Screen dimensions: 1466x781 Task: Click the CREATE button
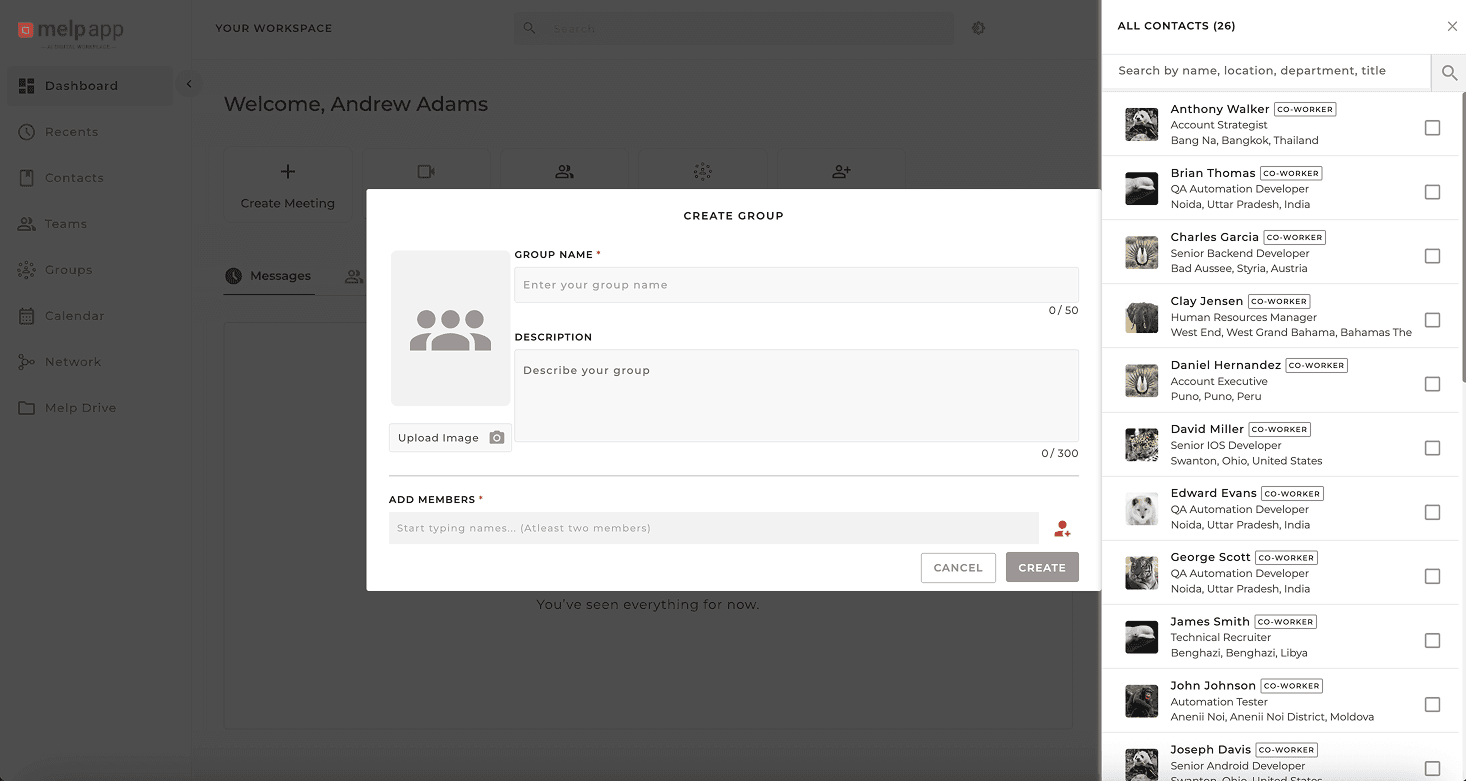coord(1042,567)
